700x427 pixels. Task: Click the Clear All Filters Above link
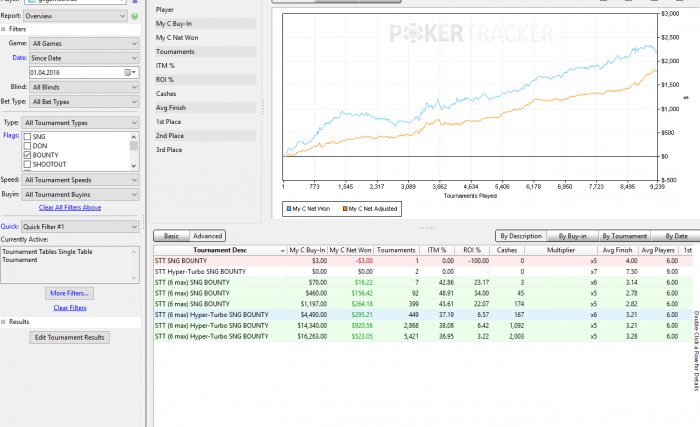(70, 208)
